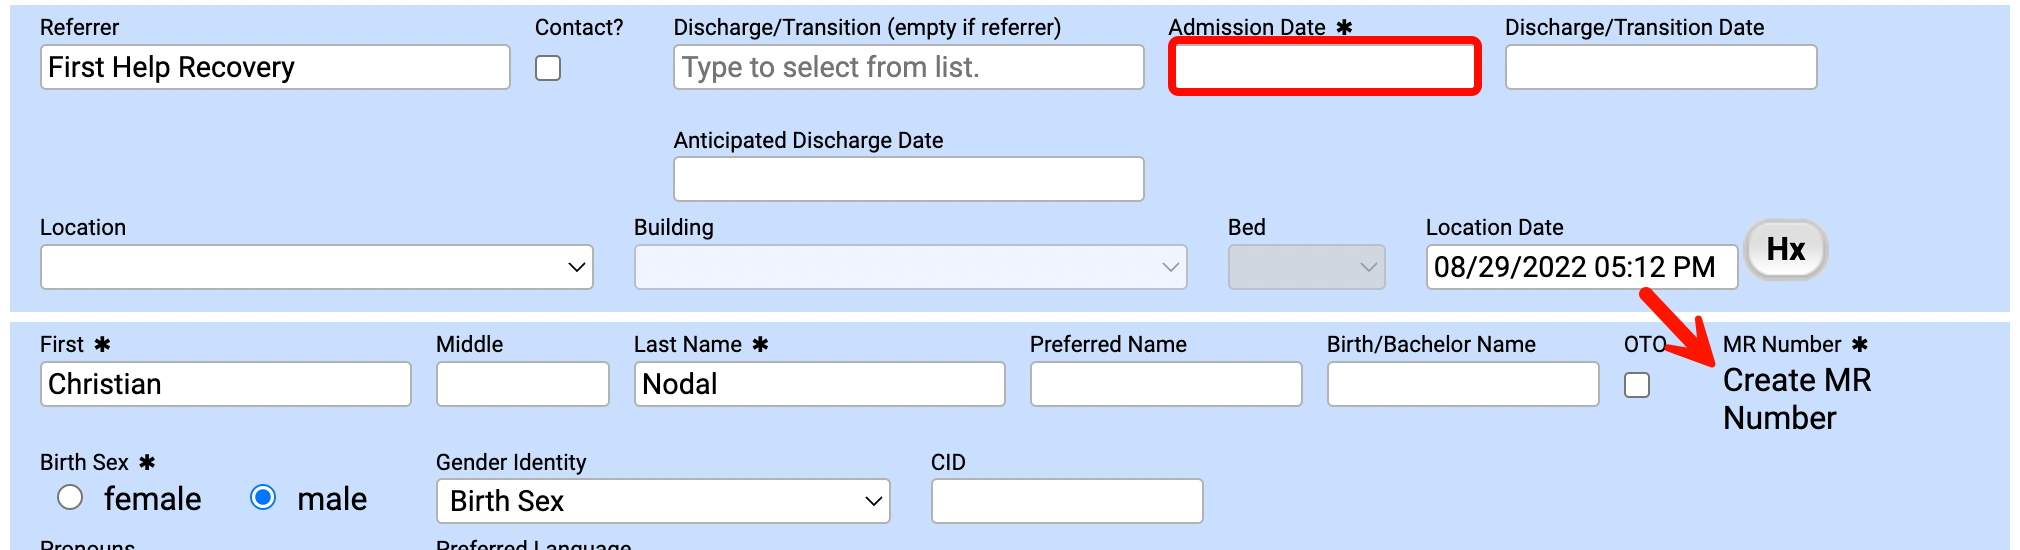This screenshot has width=2020, height=550.
Task: Focus the Anticipated Discharge Date field
Action: [908, 179]
